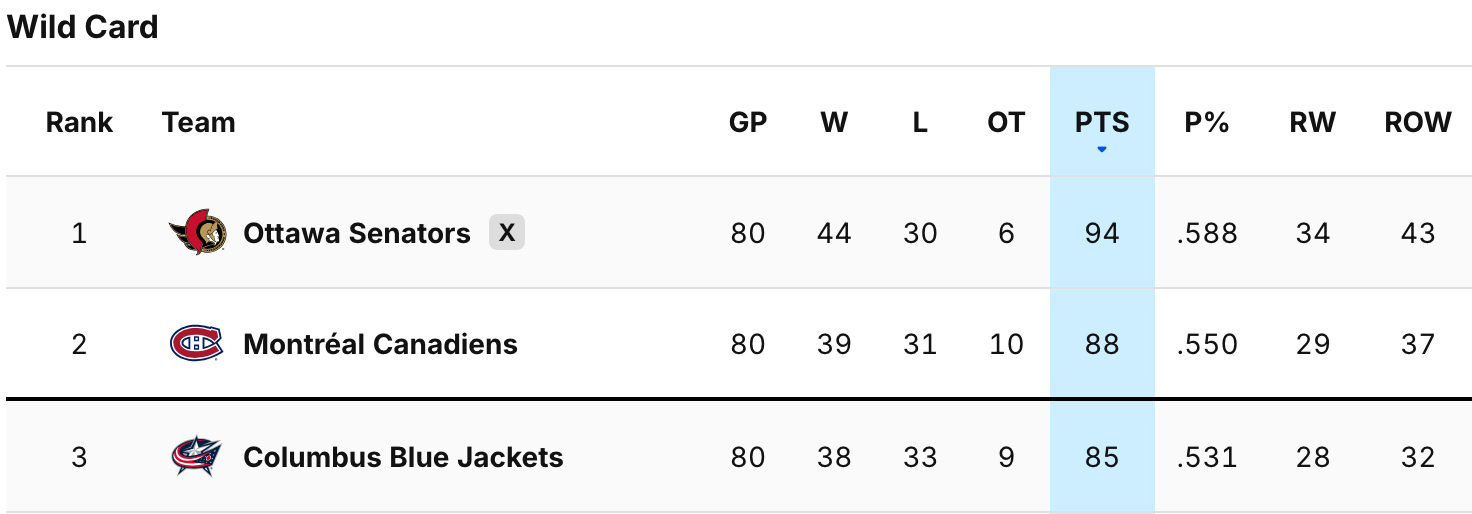Sort by the OT column header
Image resolution: width=1472 pixels, height=514 pixels.
1006,122
